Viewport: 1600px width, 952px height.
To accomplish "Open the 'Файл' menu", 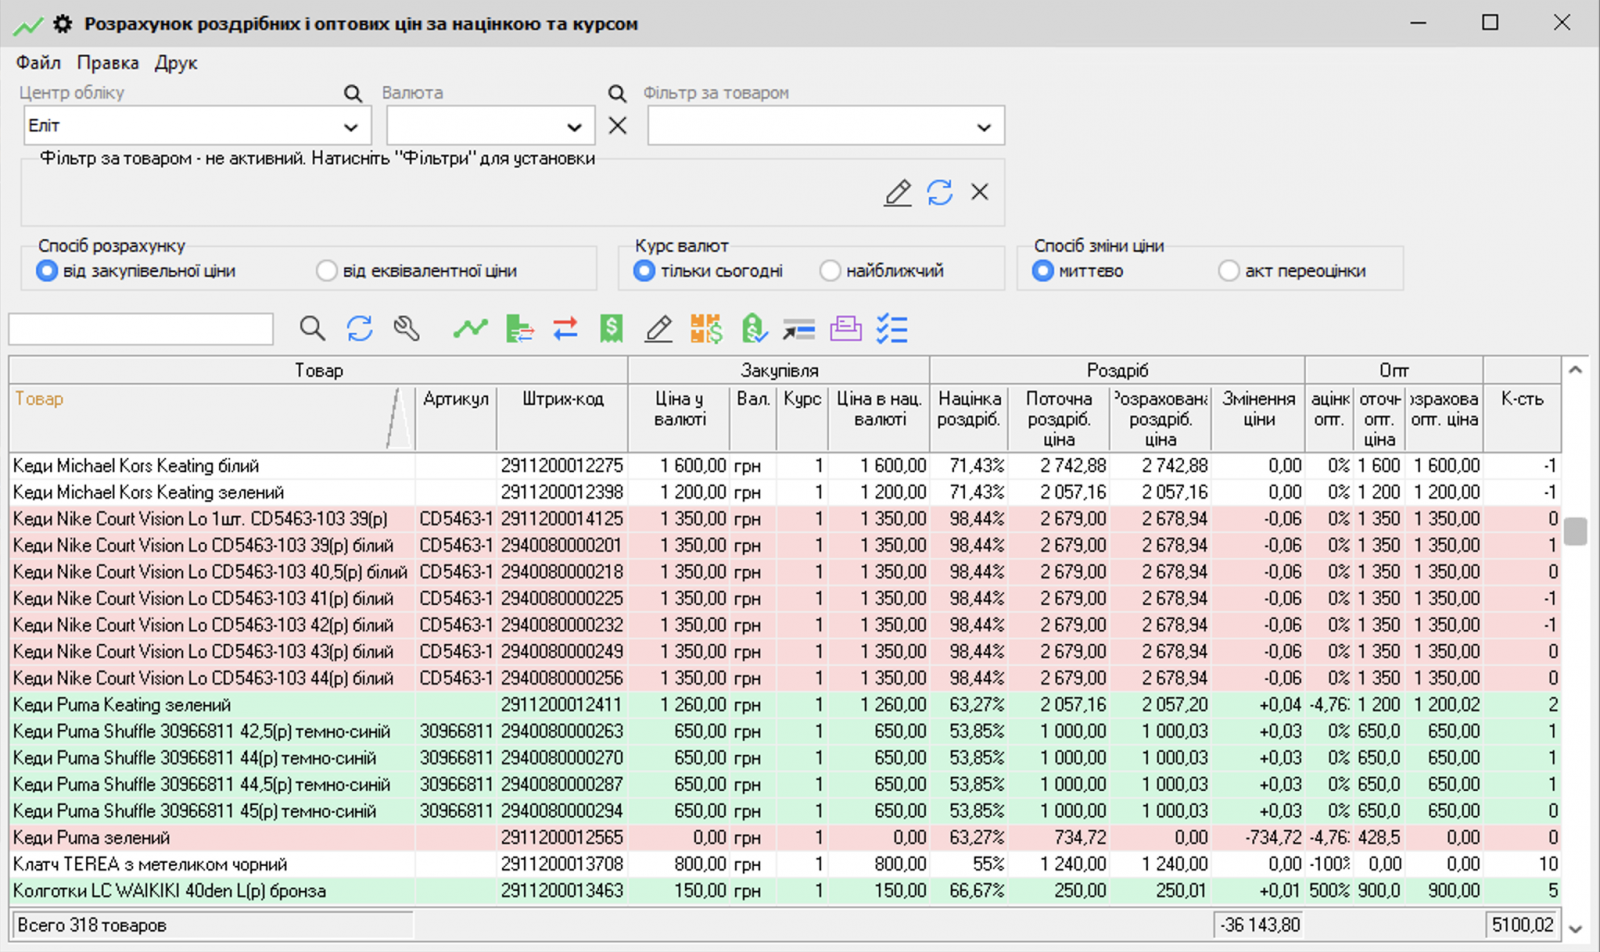I will click(x=38, y=63).
